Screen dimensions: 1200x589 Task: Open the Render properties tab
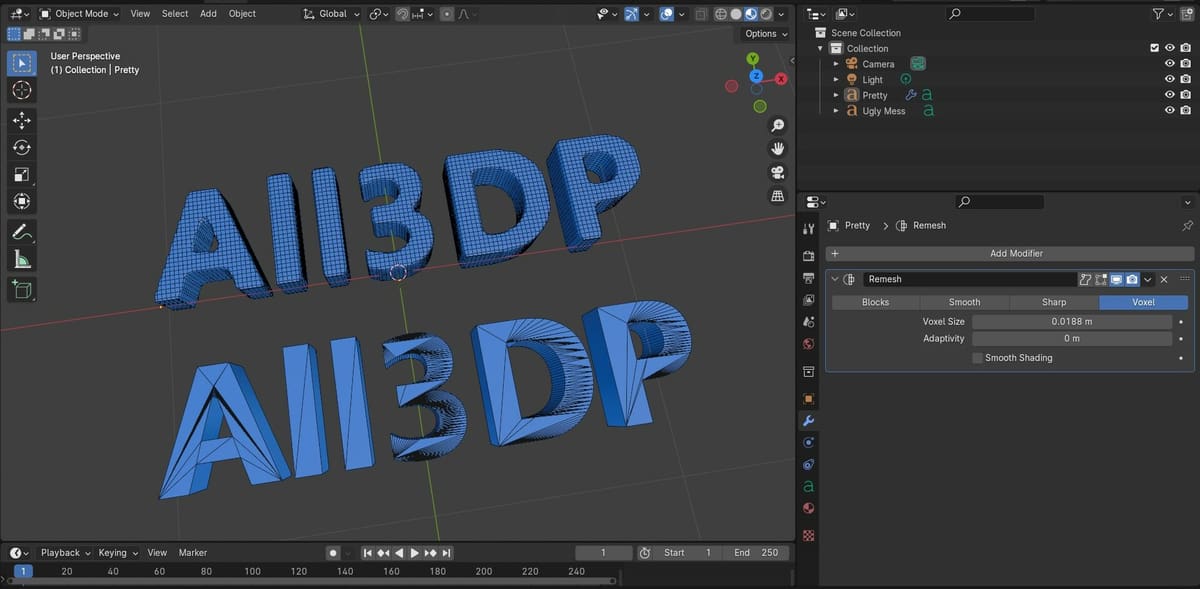809,256
